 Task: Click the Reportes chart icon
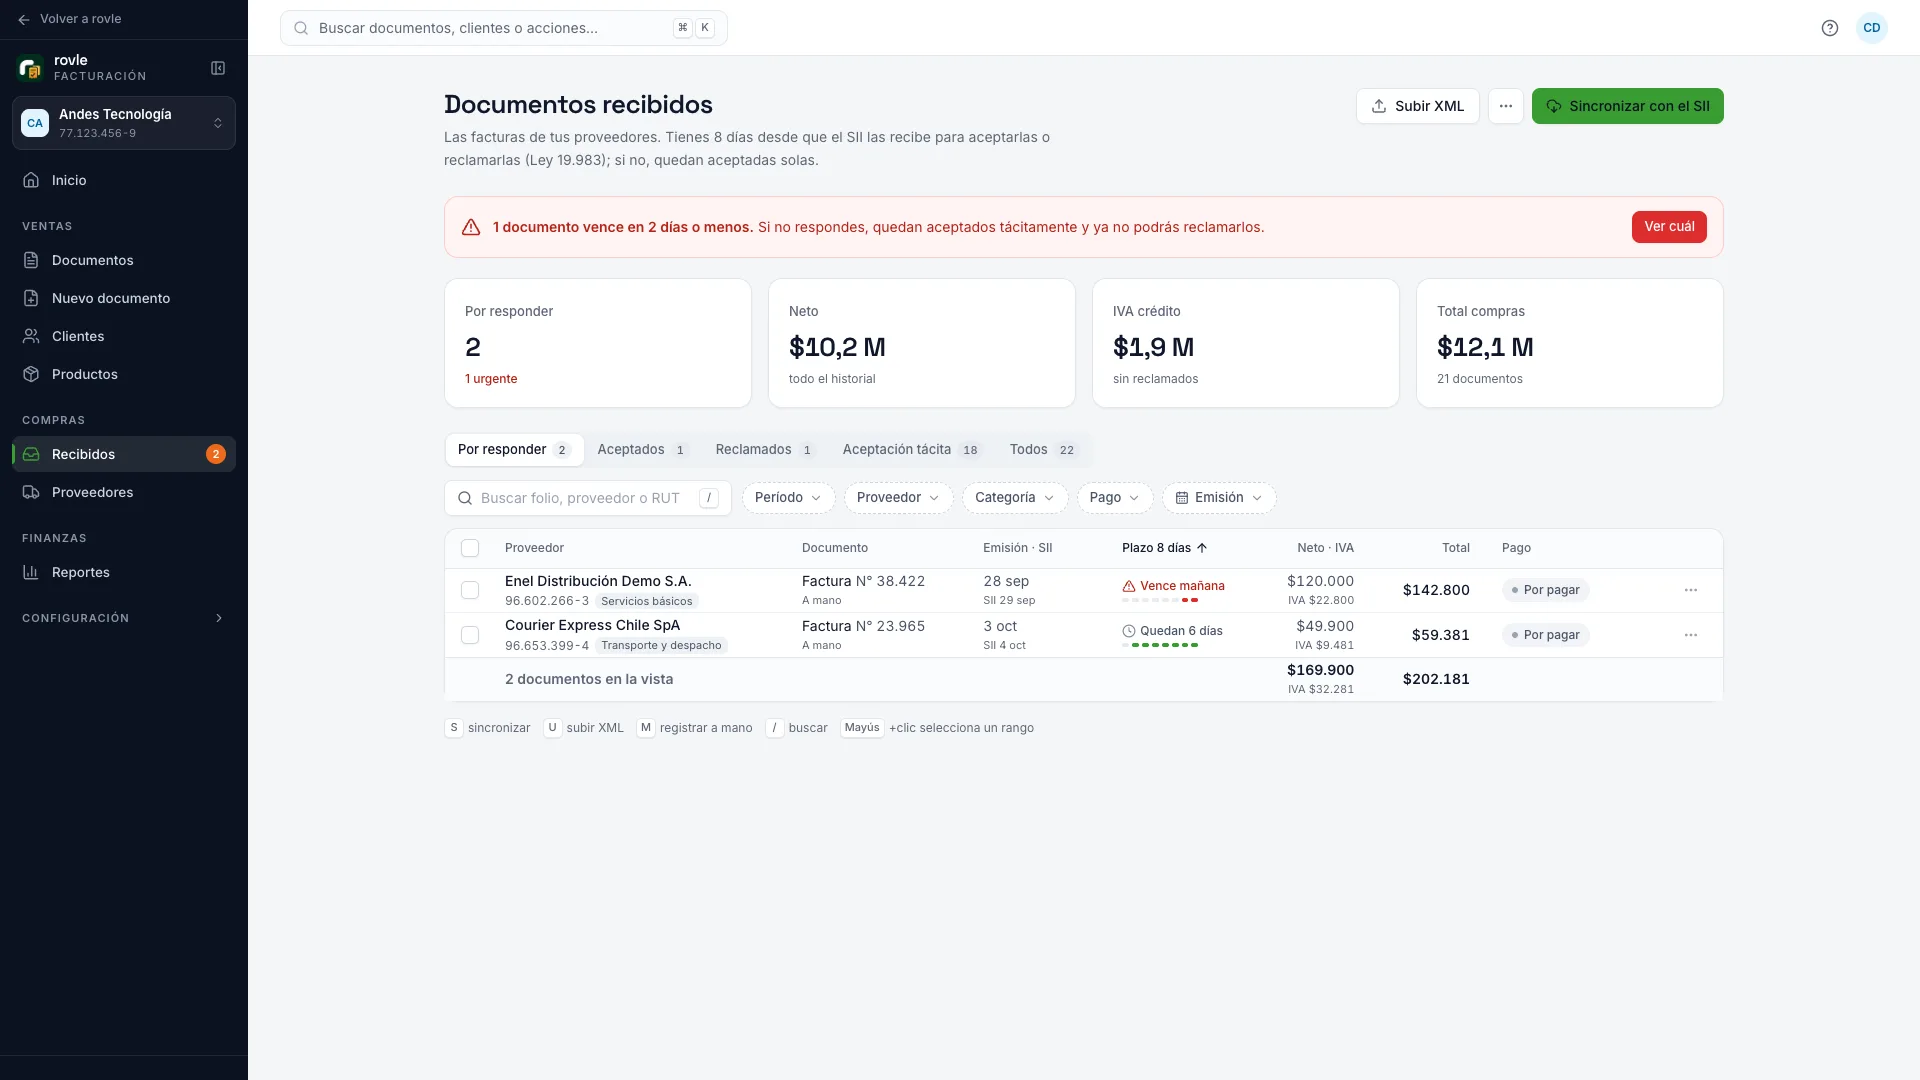click(31, 572)
